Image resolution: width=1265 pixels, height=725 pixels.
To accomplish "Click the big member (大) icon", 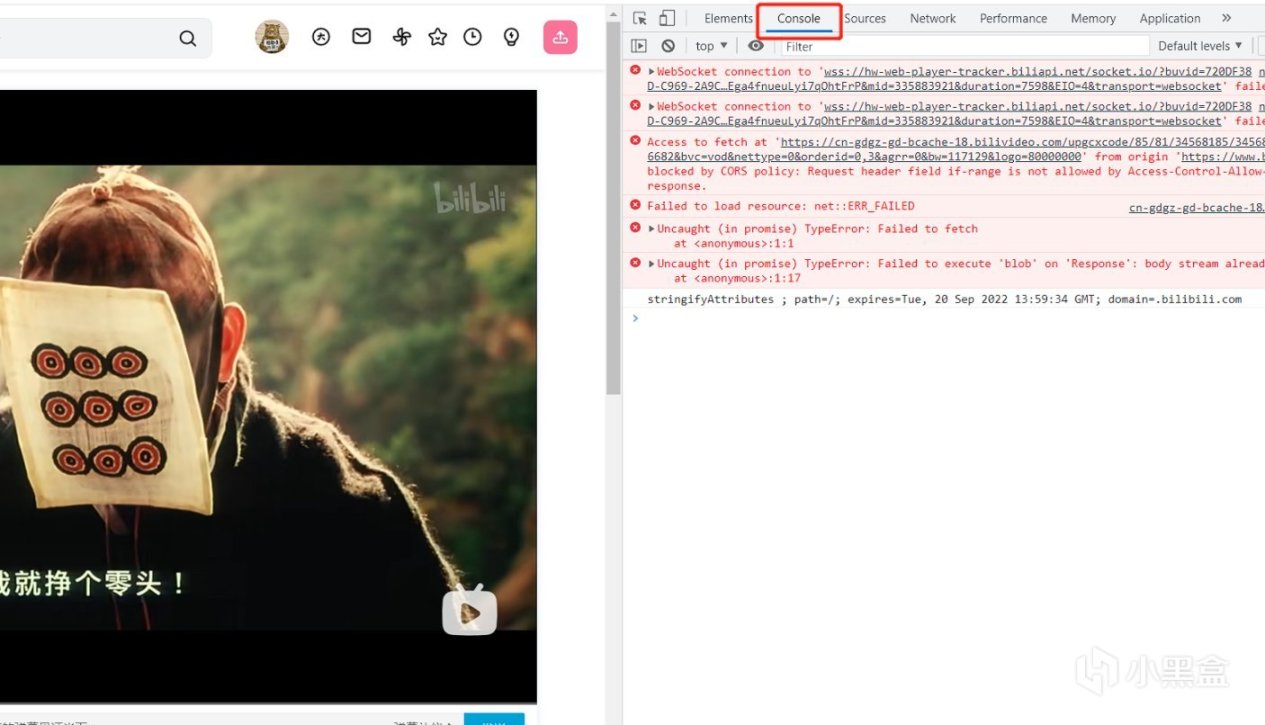I will [x=321, y=37].
